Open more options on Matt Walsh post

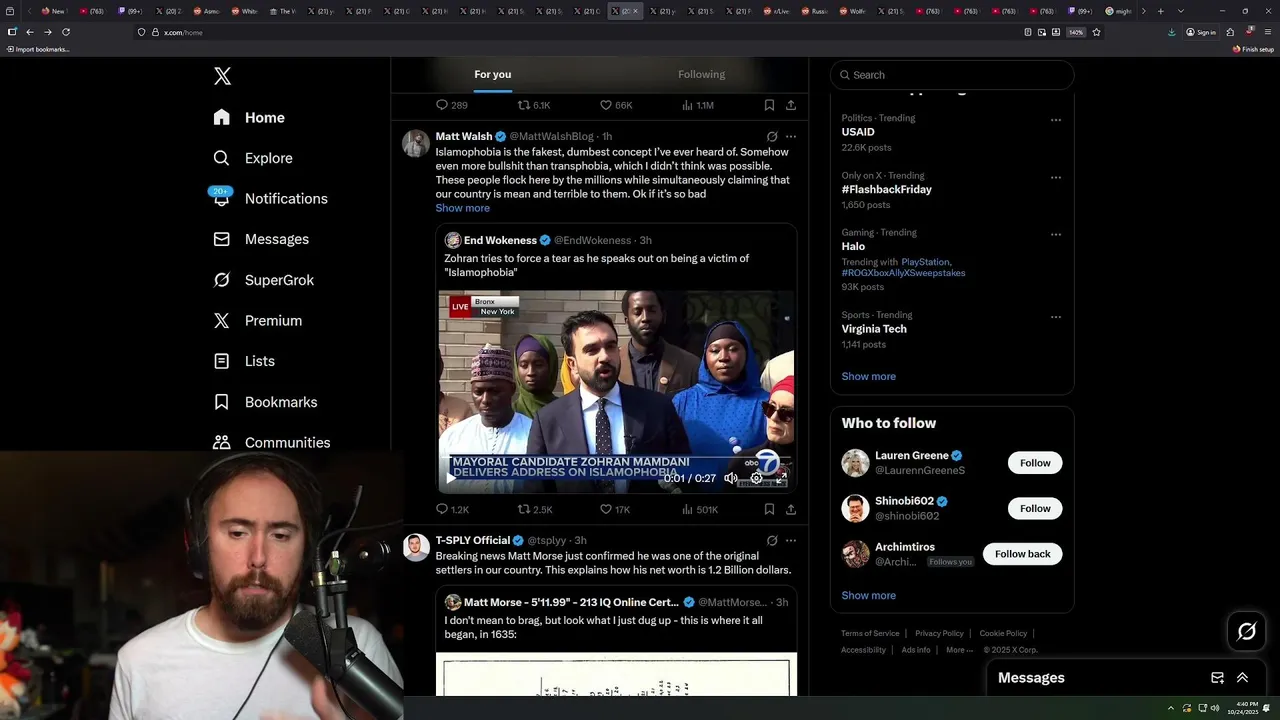pos(791,137)
